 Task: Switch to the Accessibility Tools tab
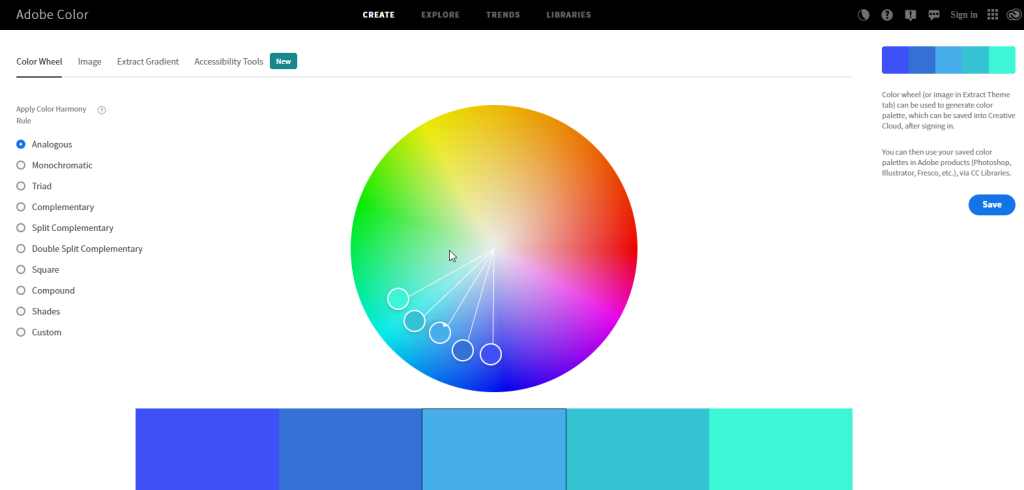pos(229,61)
